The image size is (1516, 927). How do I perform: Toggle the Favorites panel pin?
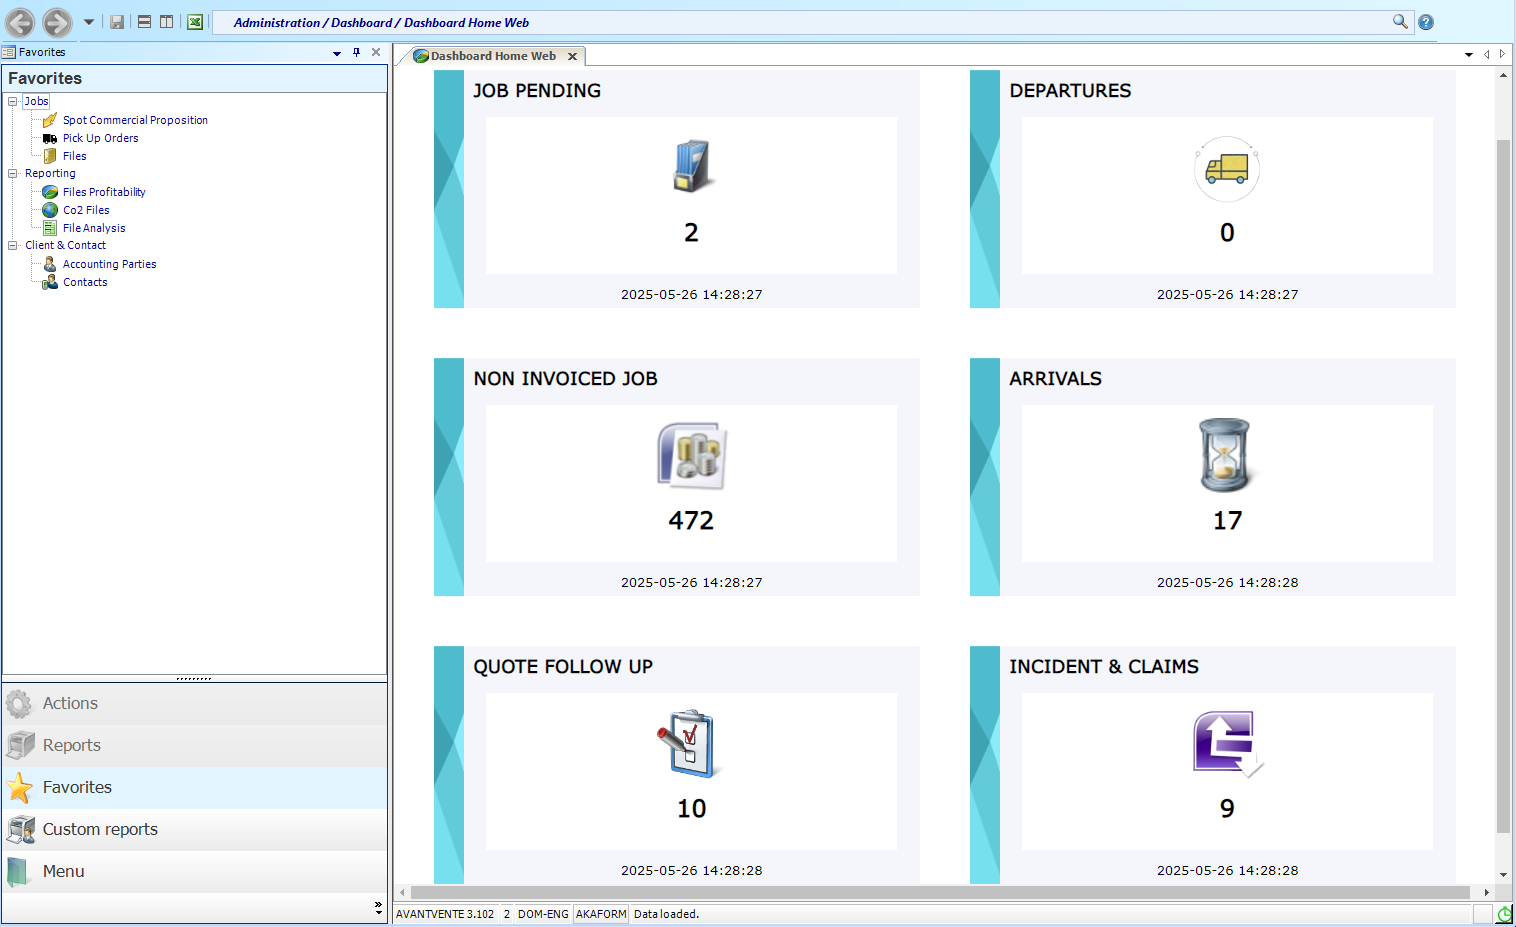356,52
